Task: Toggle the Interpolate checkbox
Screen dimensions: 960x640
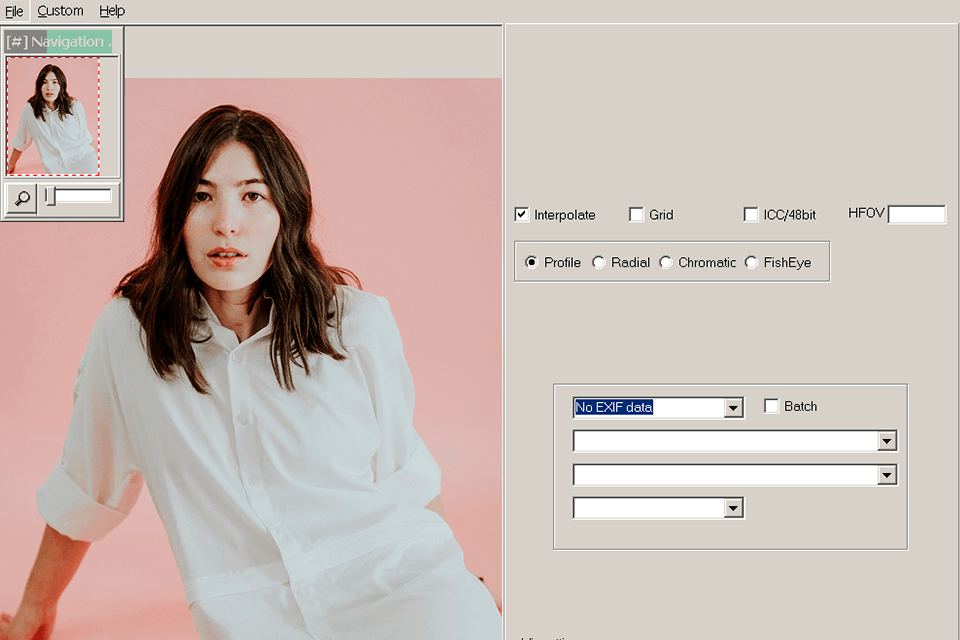Action: (521, 215)
